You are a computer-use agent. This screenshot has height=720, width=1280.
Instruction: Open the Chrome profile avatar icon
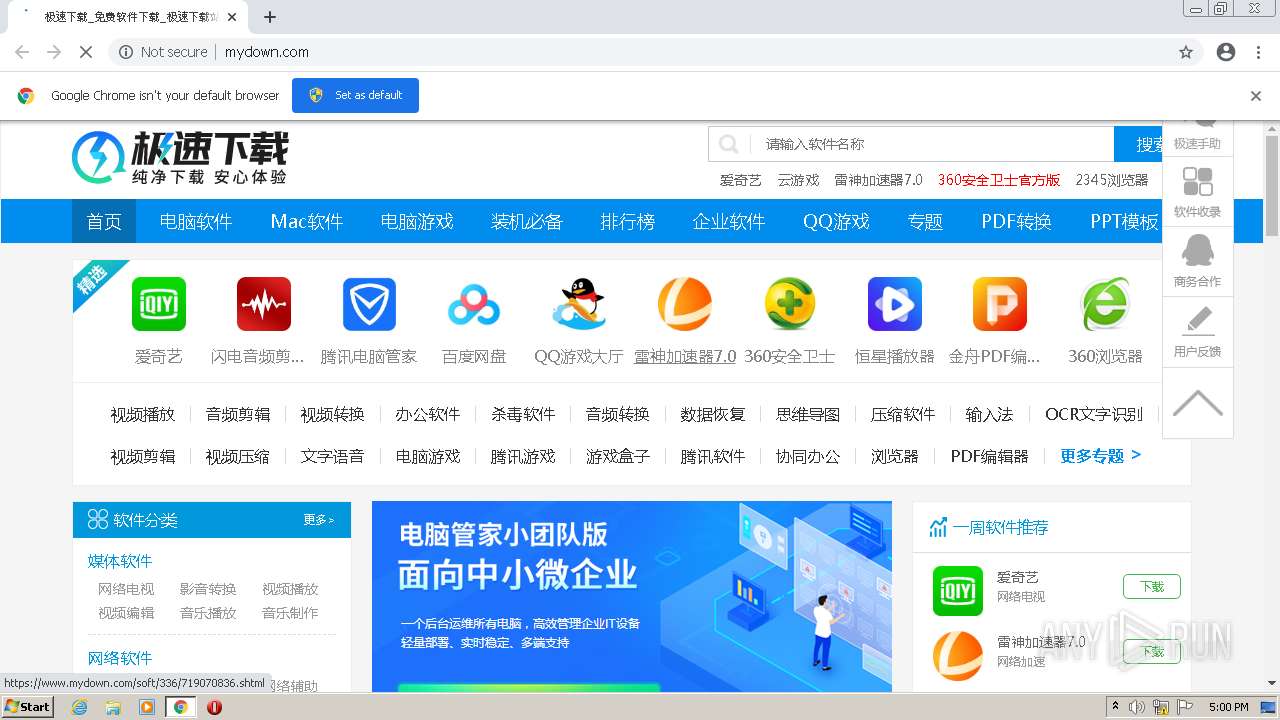(x=1226, y=52)
